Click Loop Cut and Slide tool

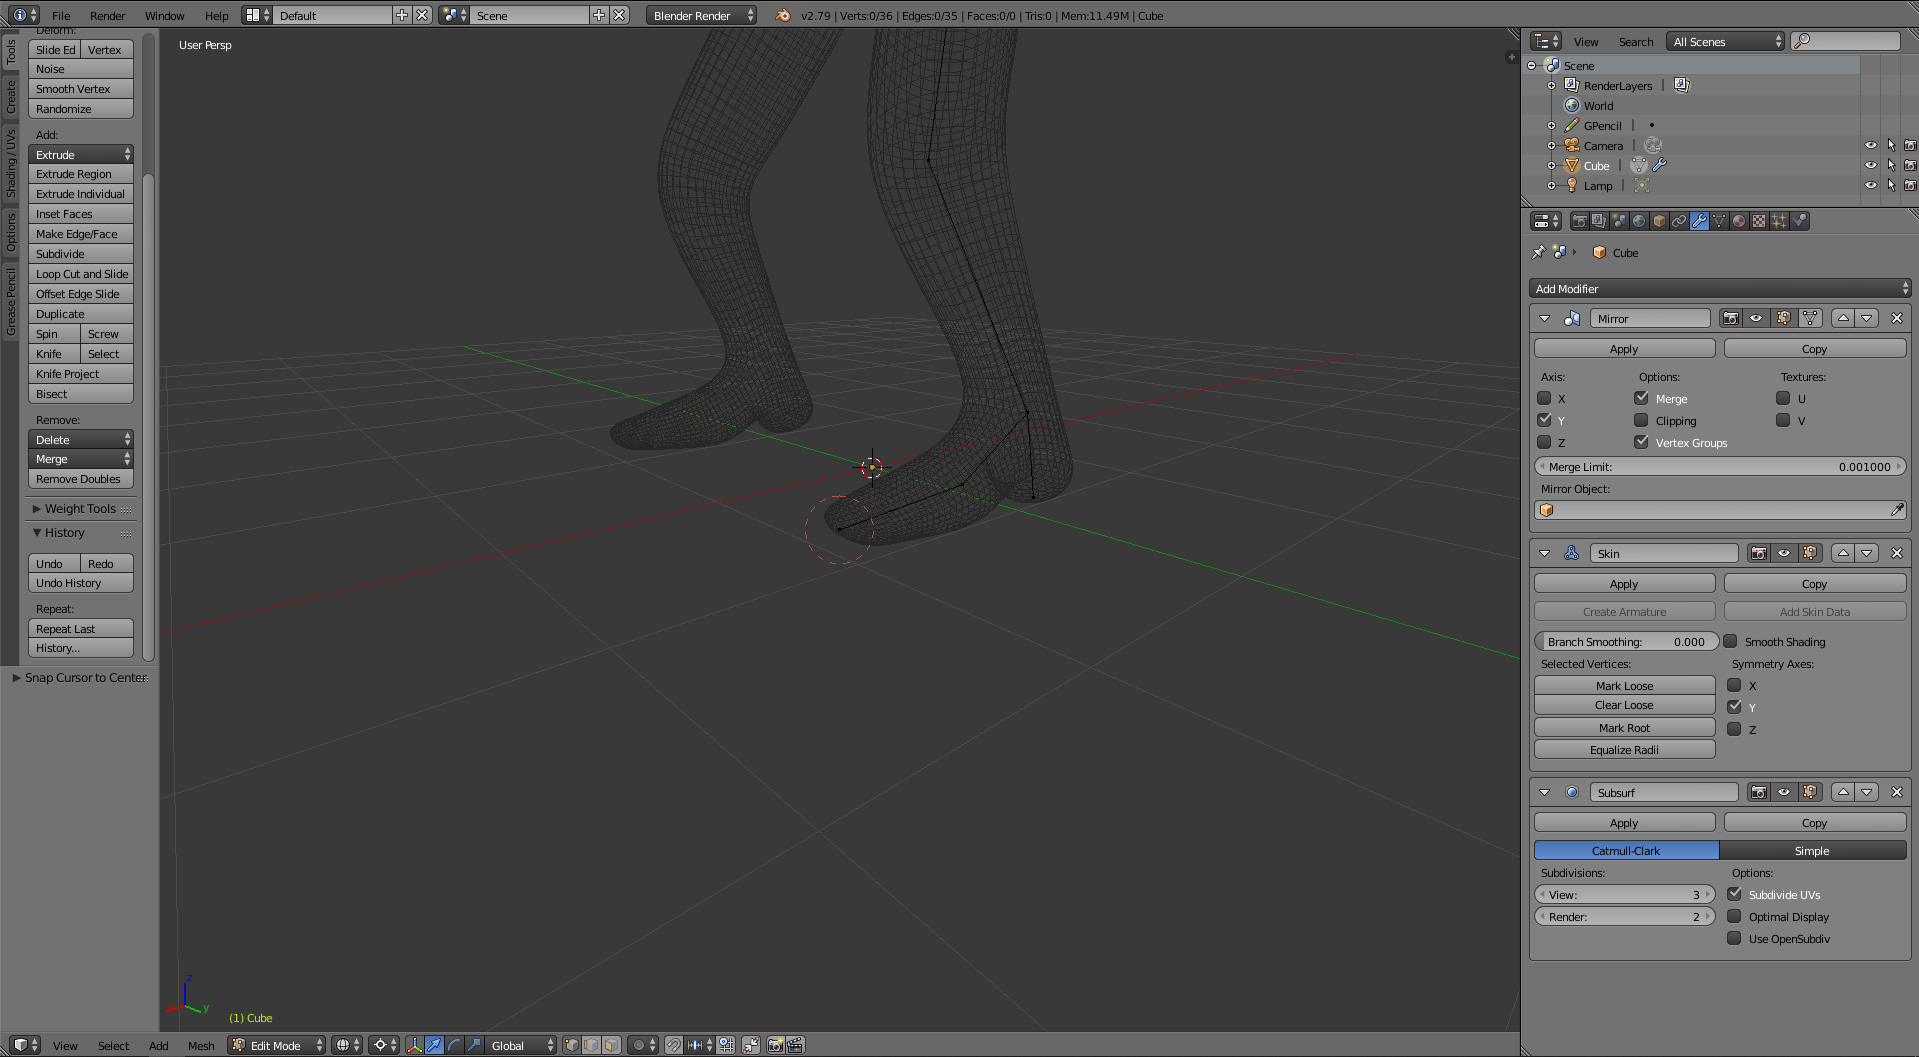[81, 274]
